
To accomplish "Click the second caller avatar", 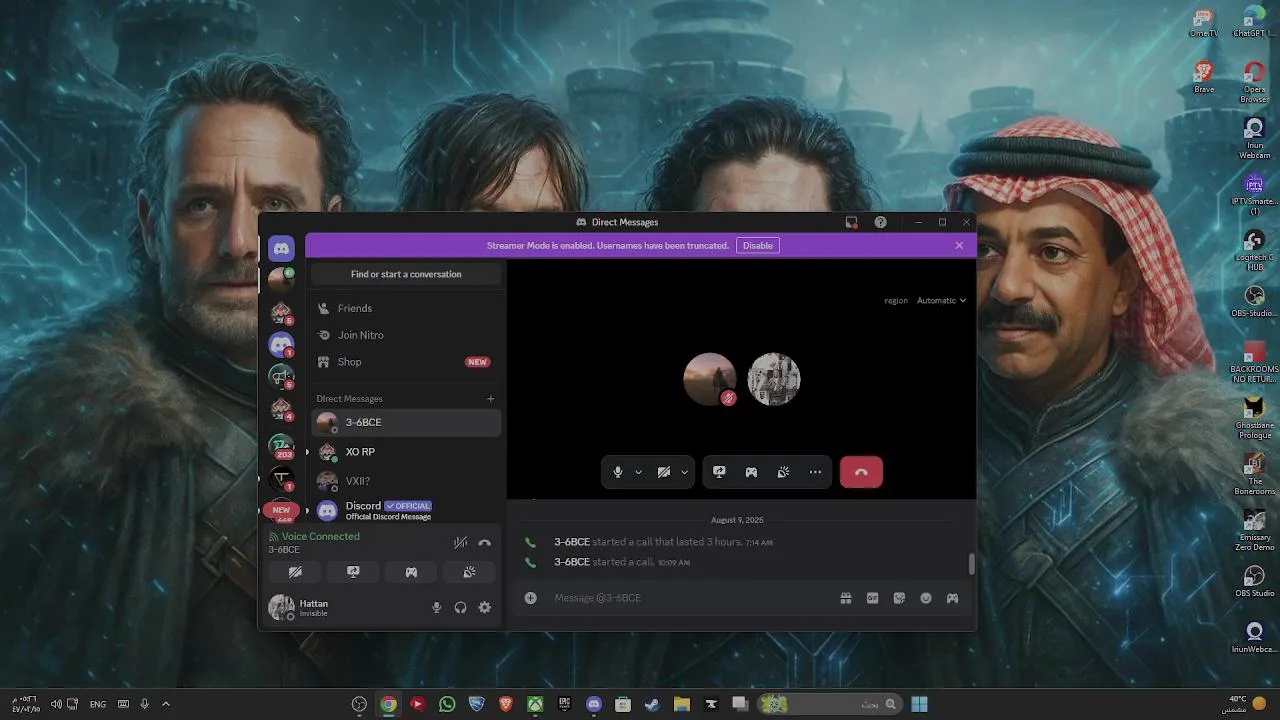I will click(774, 379).
